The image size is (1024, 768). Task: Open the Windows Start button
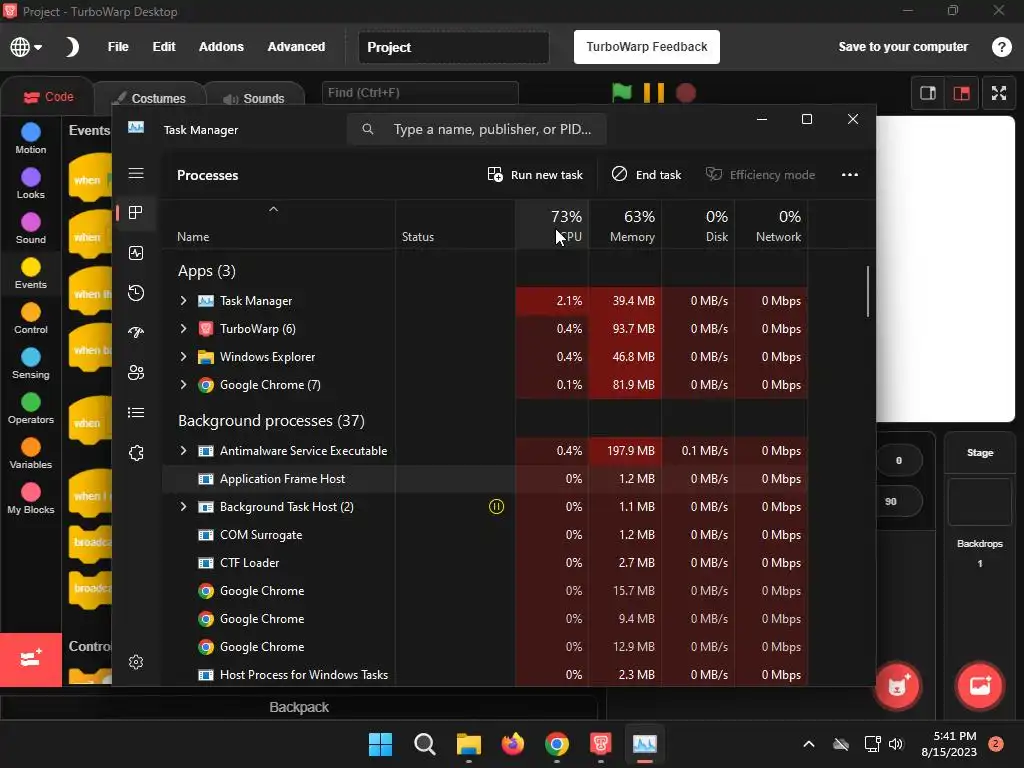pos(380,744)
